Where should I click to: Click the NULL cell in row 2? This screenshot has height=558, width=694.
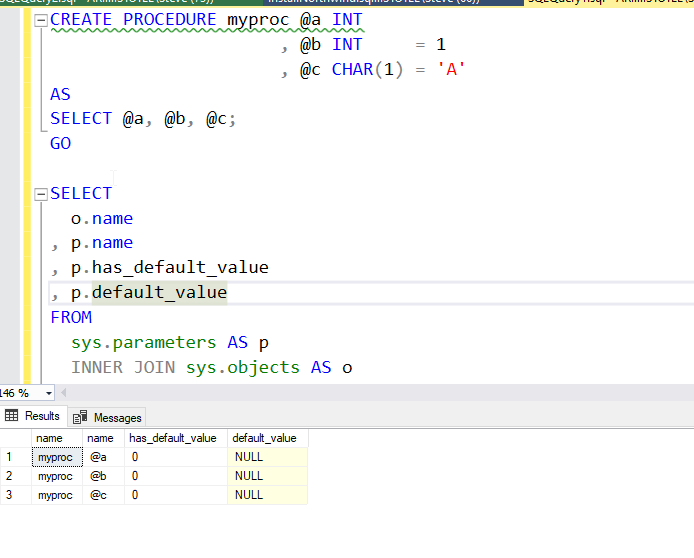coord(249,476)
